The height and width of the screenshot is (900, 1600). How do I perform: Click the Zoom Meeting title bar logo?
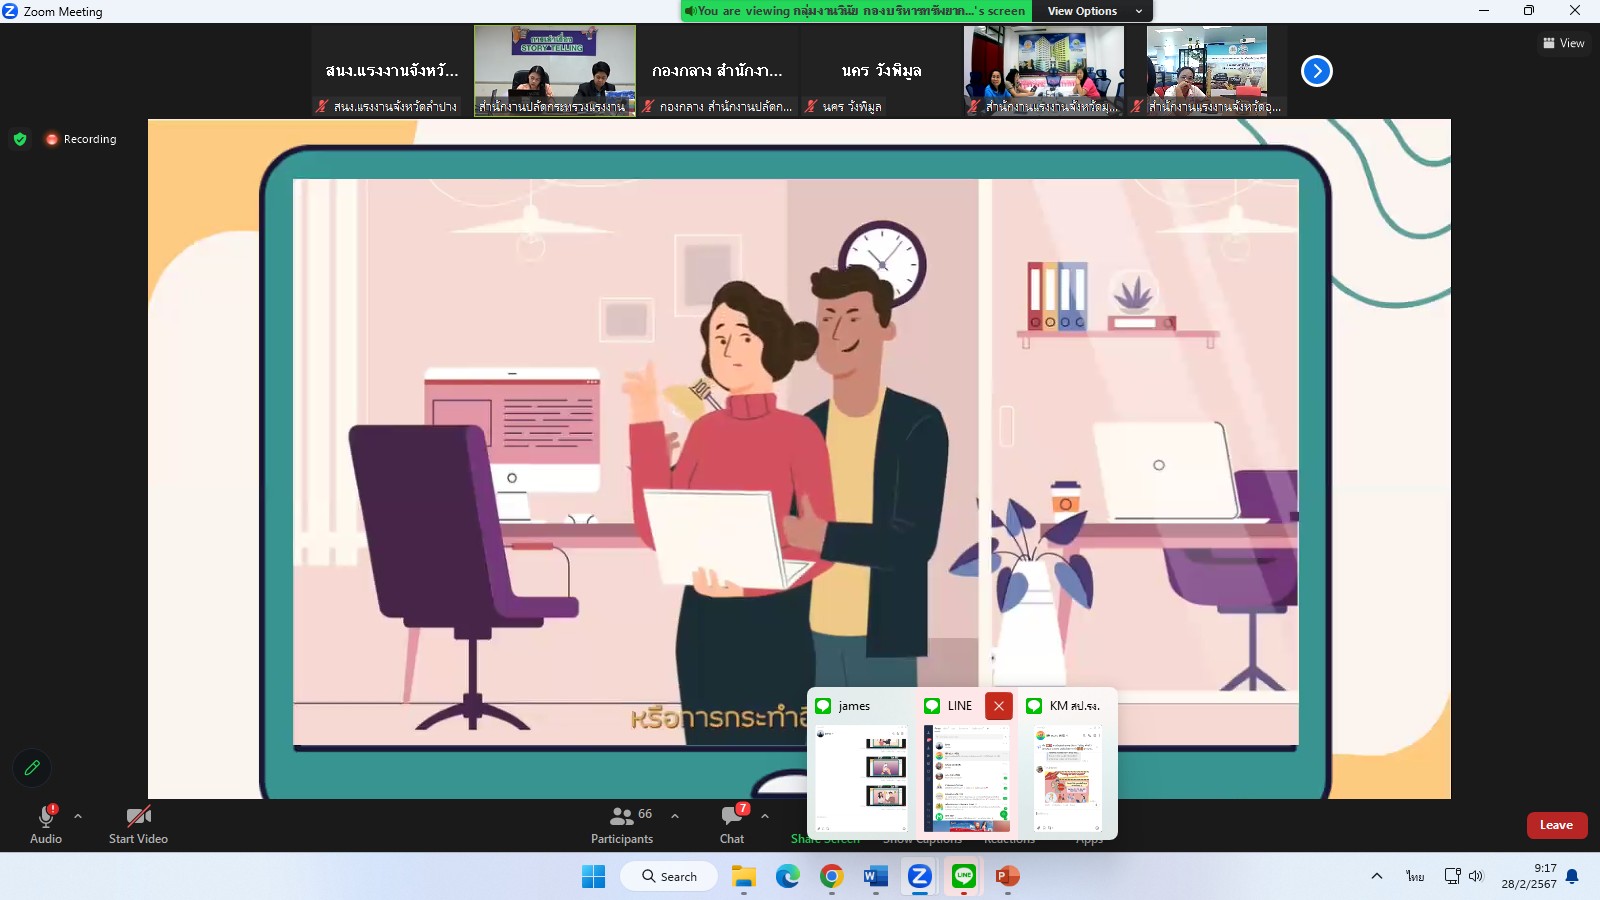(10, 11)
